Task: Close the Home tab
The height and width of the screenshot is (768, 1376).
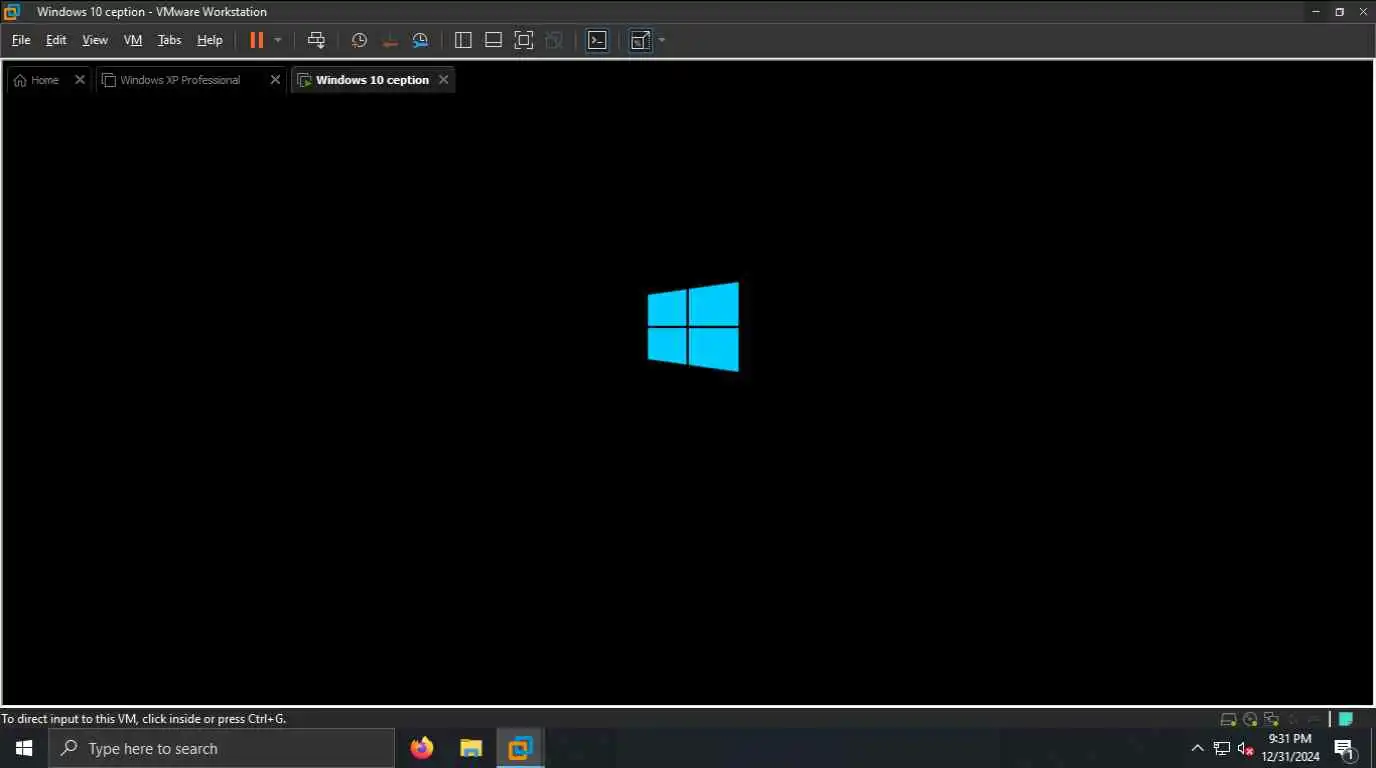Action: (x=80, y=80)
